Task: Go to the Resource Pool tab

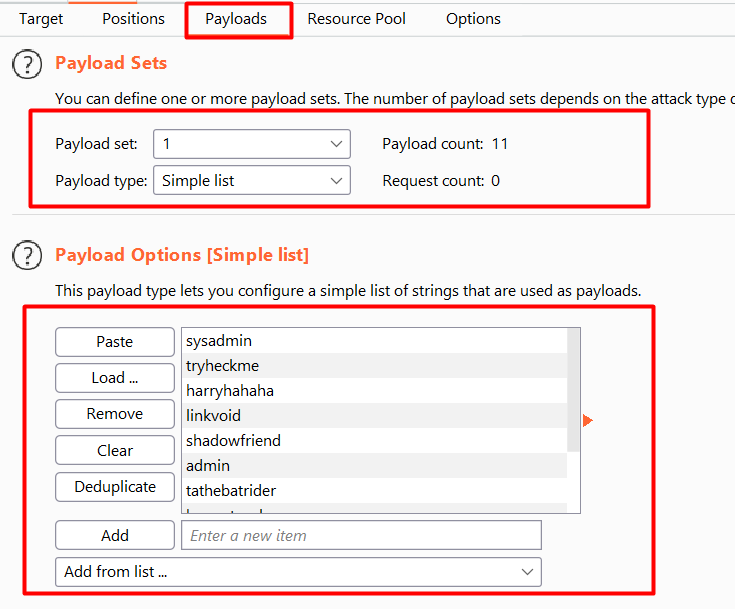Action: pos(356,19)
